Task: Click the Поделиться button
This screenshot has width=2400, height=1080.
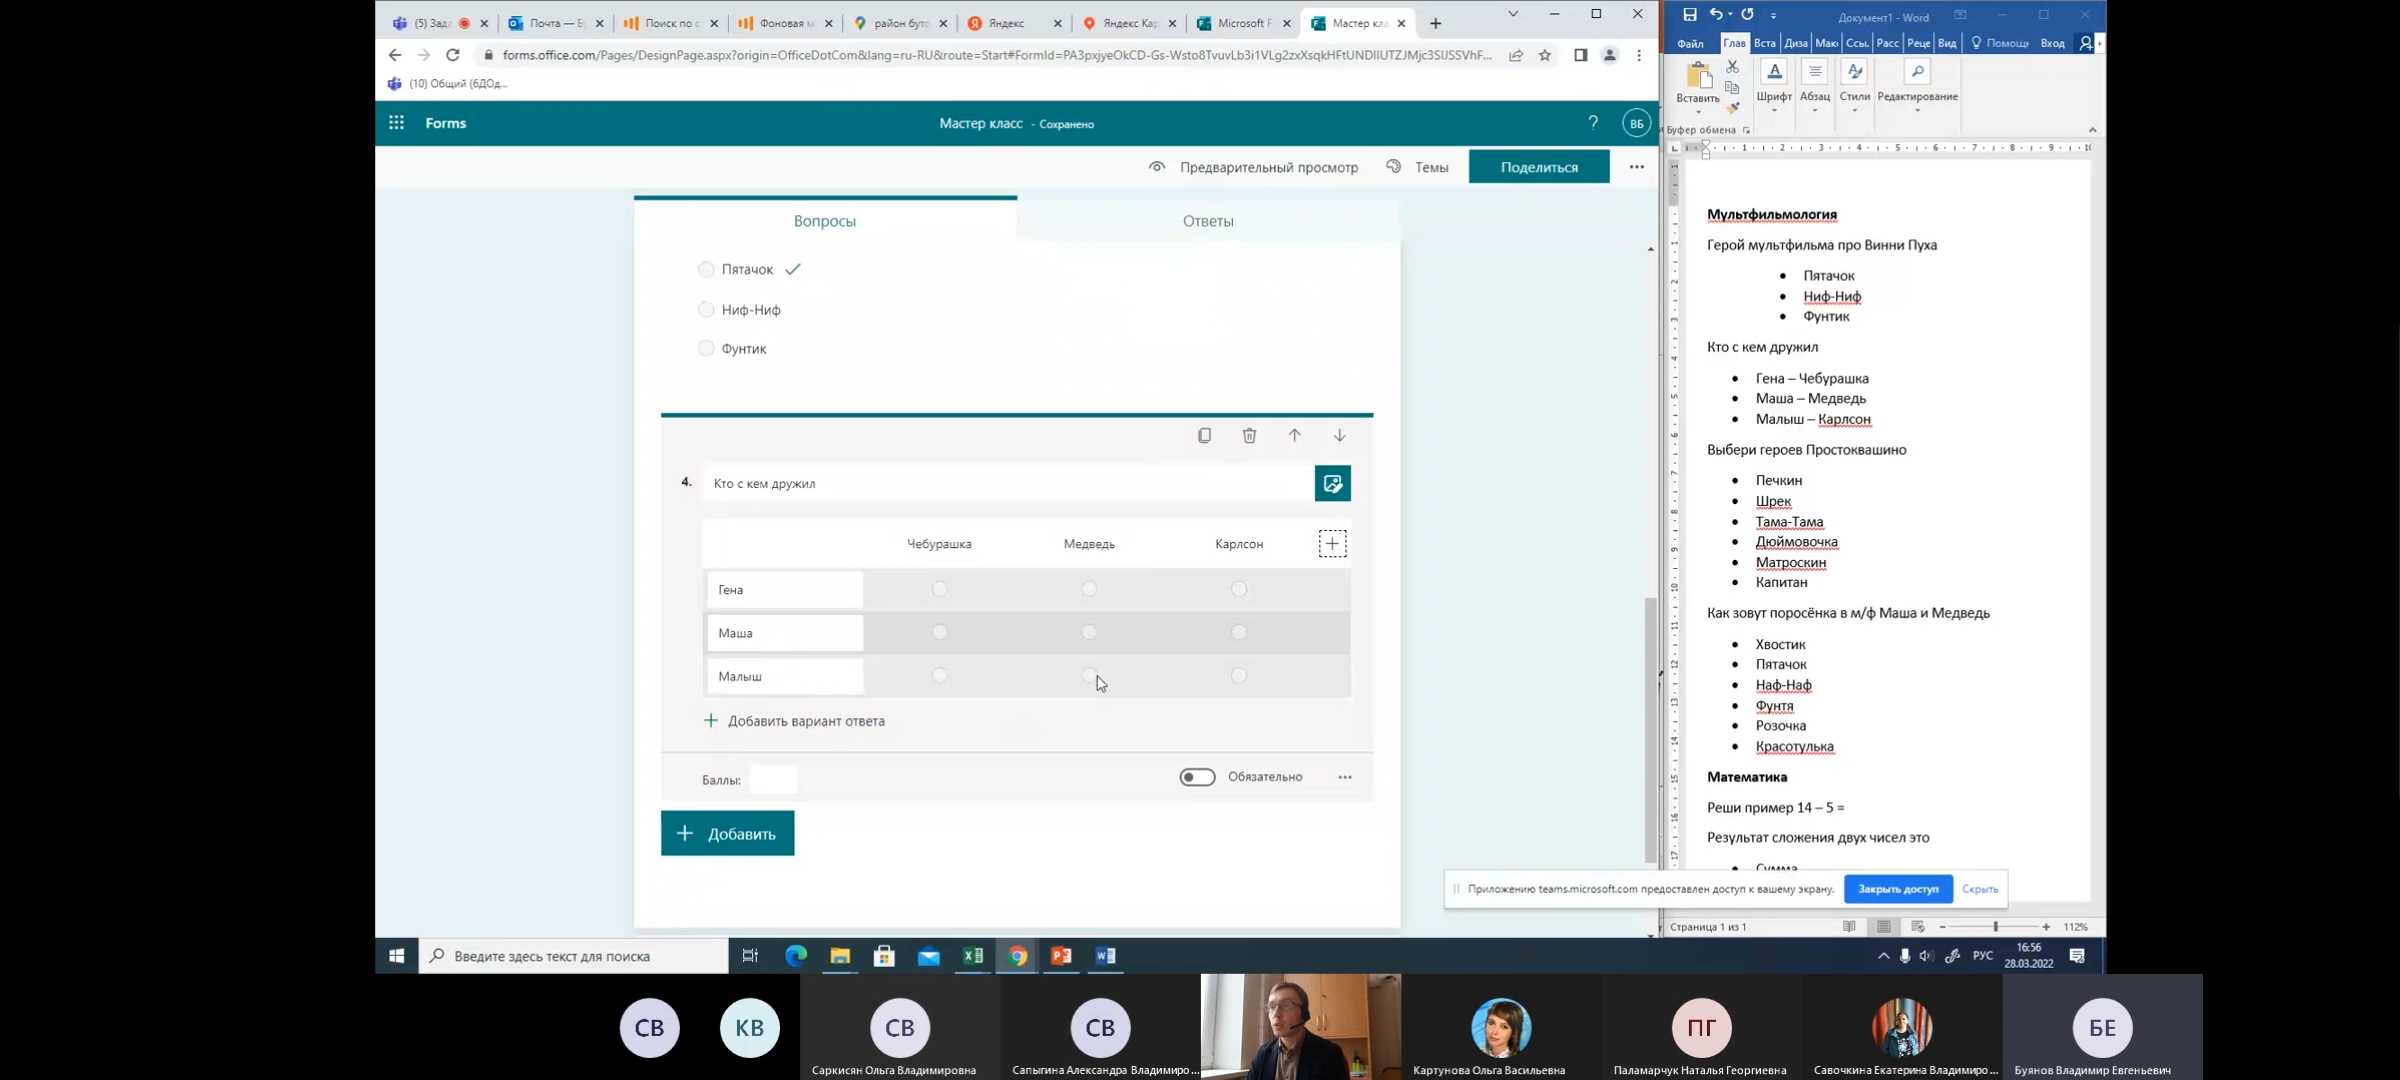Action: [x=1538, y=167]
